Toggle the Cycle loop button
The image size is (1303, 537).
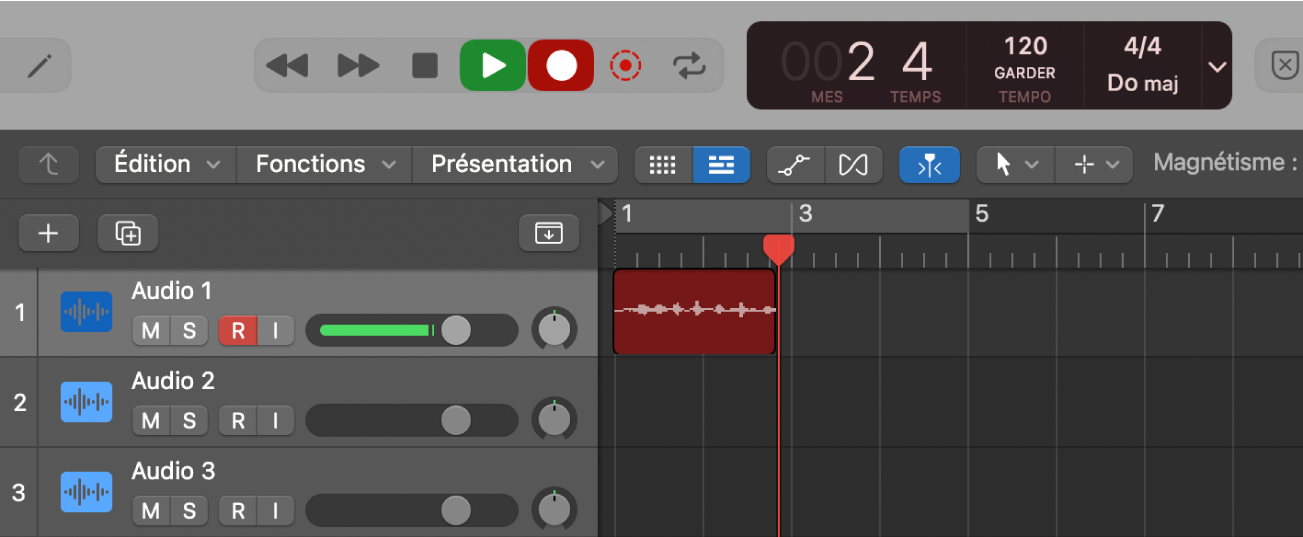pyautogui.click(x=688, y=66)
